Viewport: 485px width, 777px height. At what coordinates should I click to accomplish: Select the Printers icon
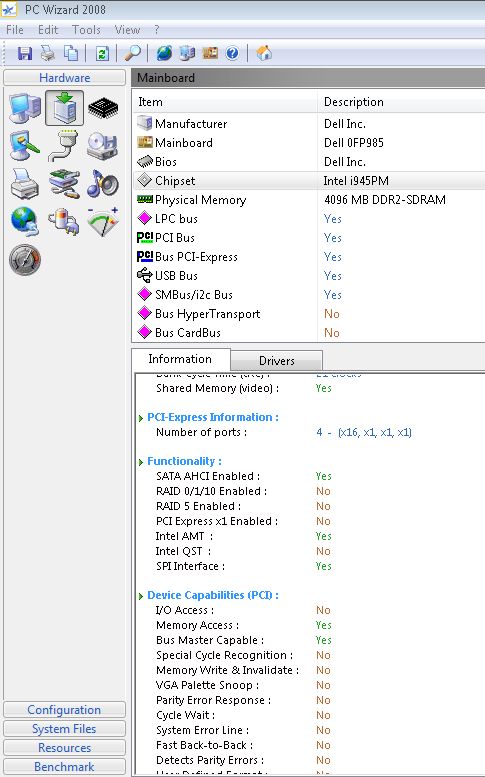(25, 183)
